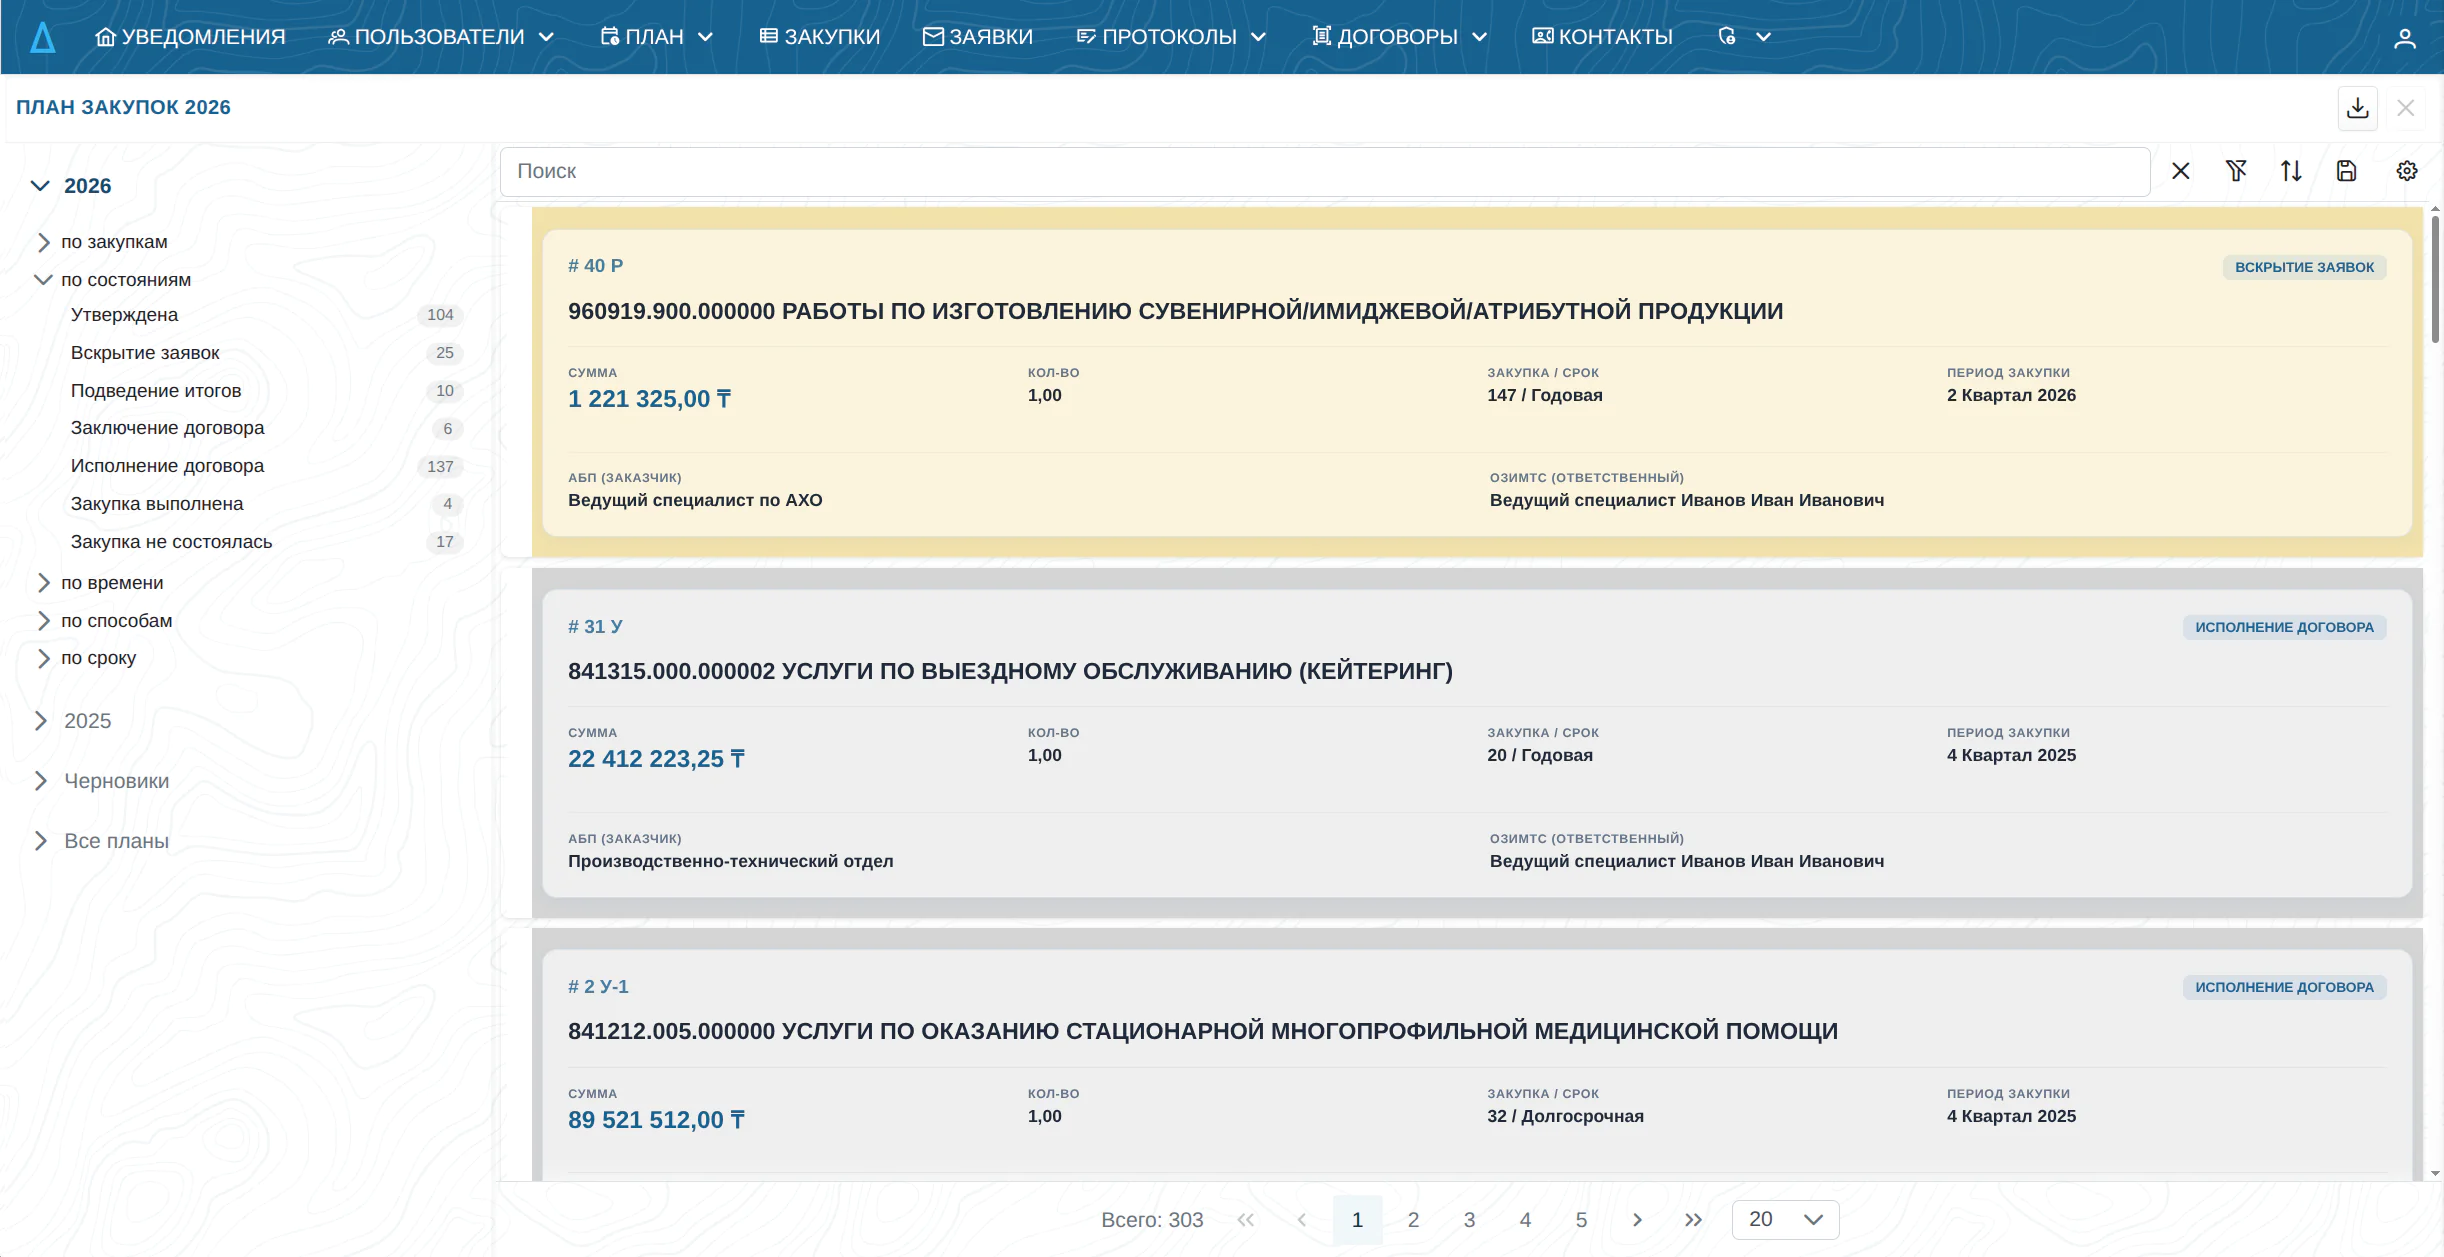
Task: Expand the по времени tree node
Action: (43, 583)
